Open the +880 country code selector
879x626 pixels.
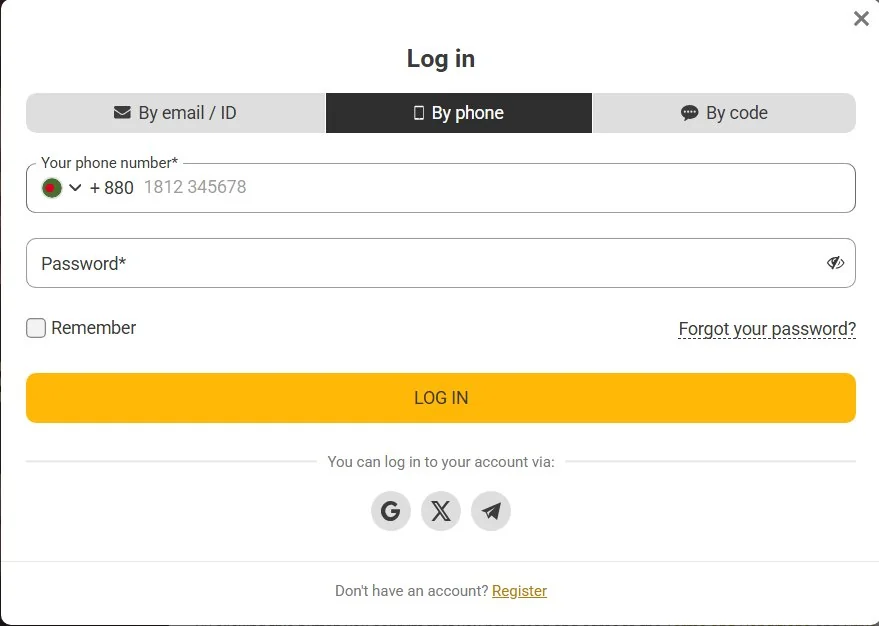[111, 188]
